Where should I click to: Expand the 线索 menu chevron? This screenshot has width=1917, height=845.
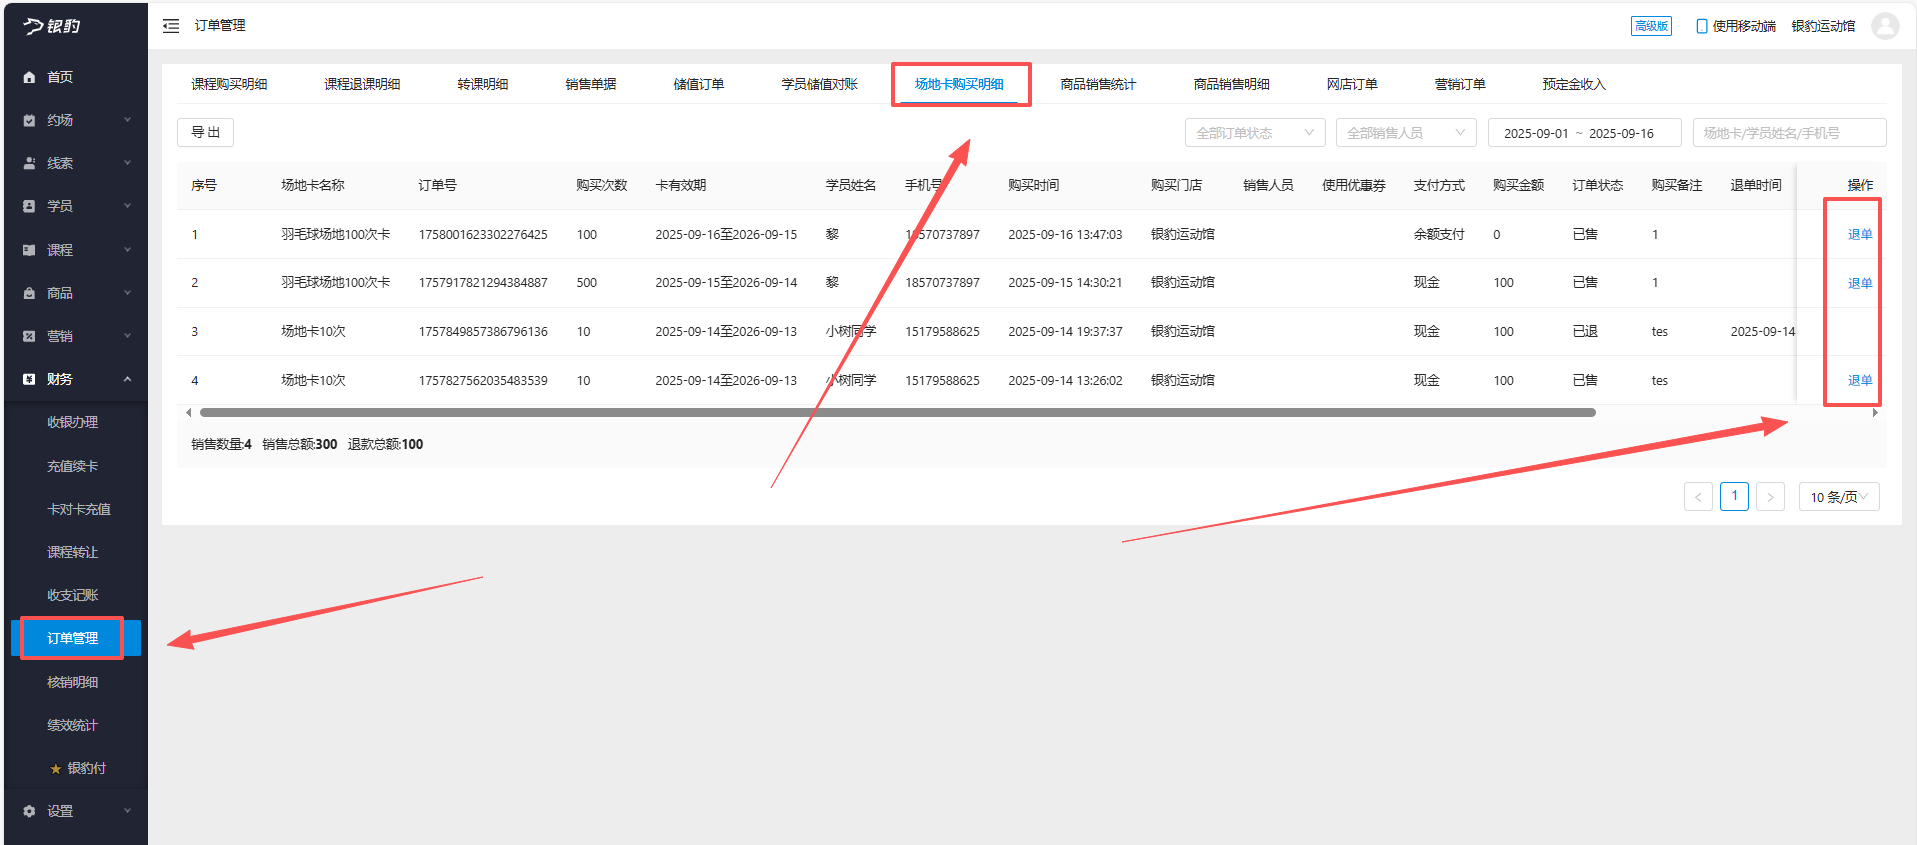coord(127,163)
